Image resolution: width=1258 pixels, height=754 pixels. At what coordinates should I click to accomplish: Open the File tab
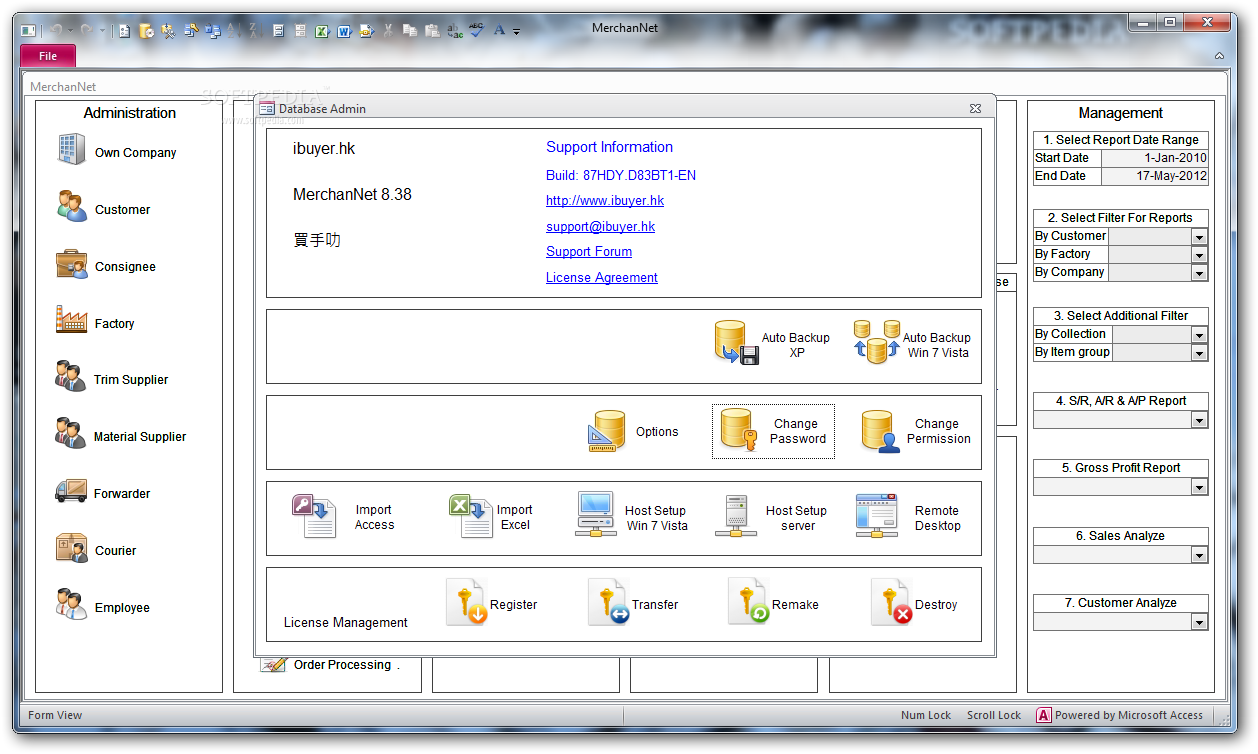[48, 56]
